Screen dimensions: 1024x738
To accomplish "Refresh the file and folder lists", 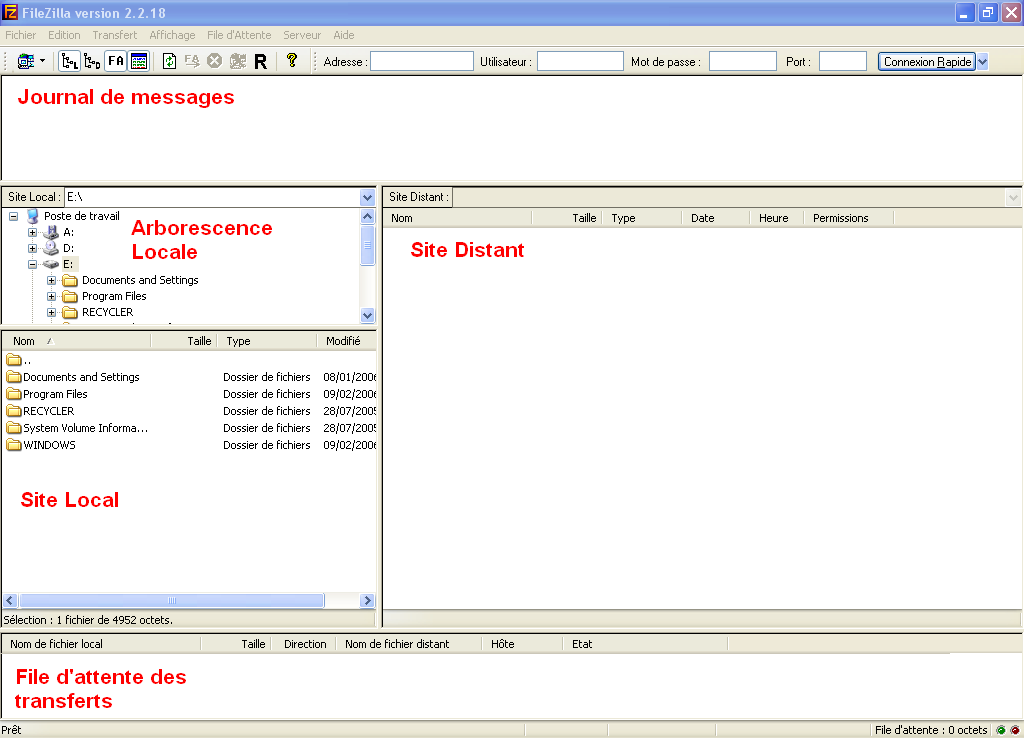I will pos(170,60).
